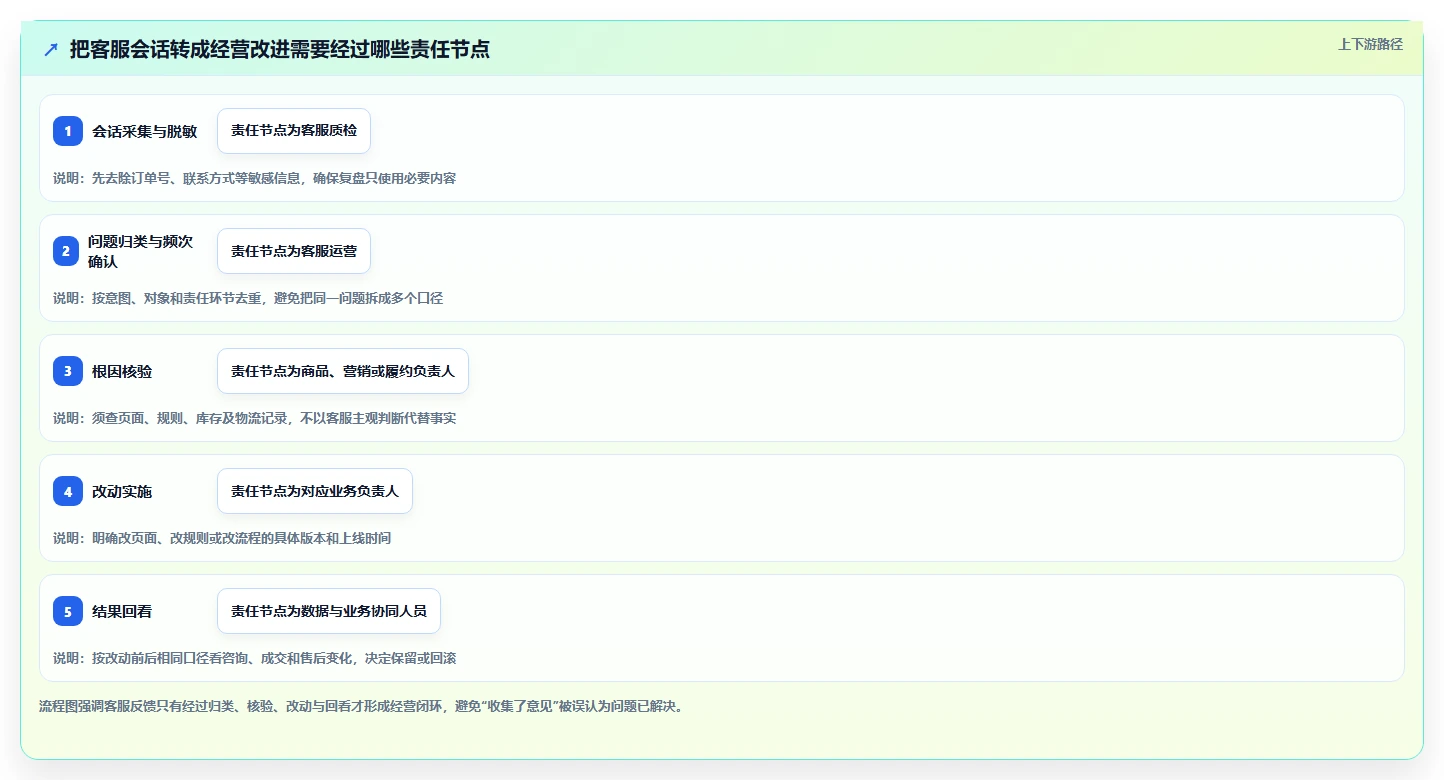Select the 责任节点为商品、营销或履约负责人 tag
The image size is (1444, 780).
[343, 371]
